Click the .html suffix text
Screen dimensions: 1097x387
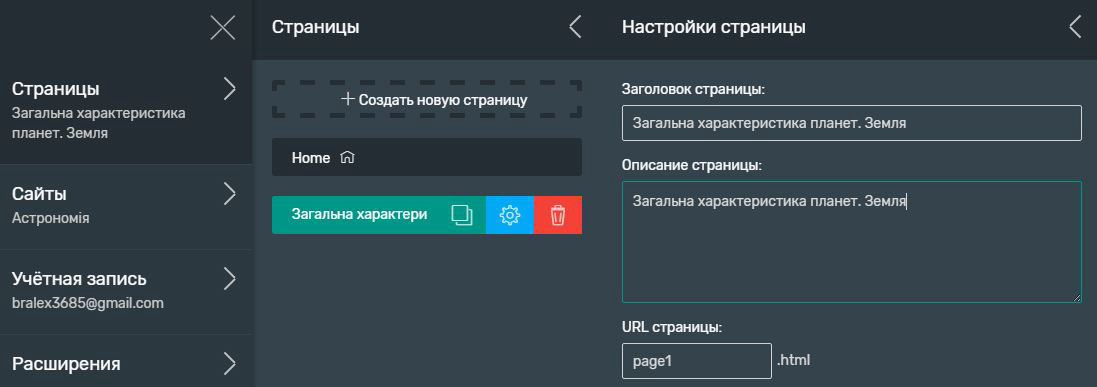pos(793,360)
